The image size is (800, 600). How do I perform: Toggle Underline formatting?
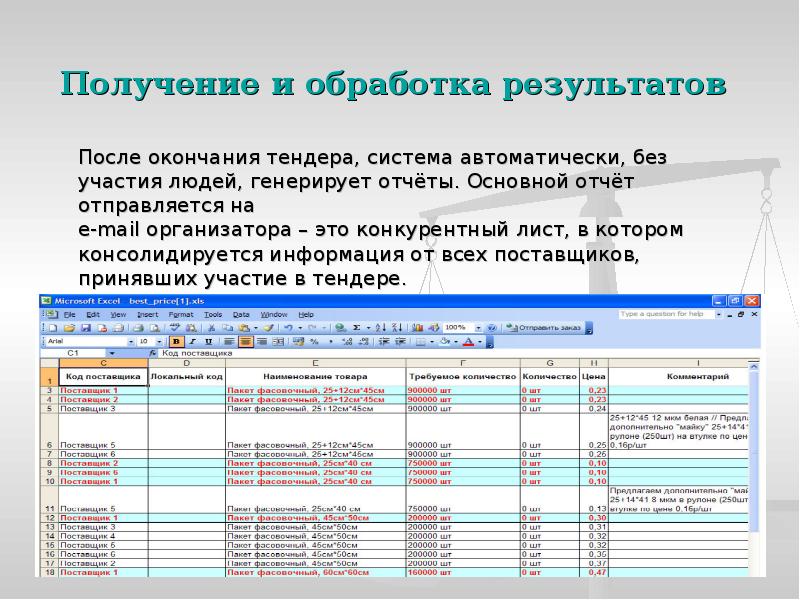(208, 341)
